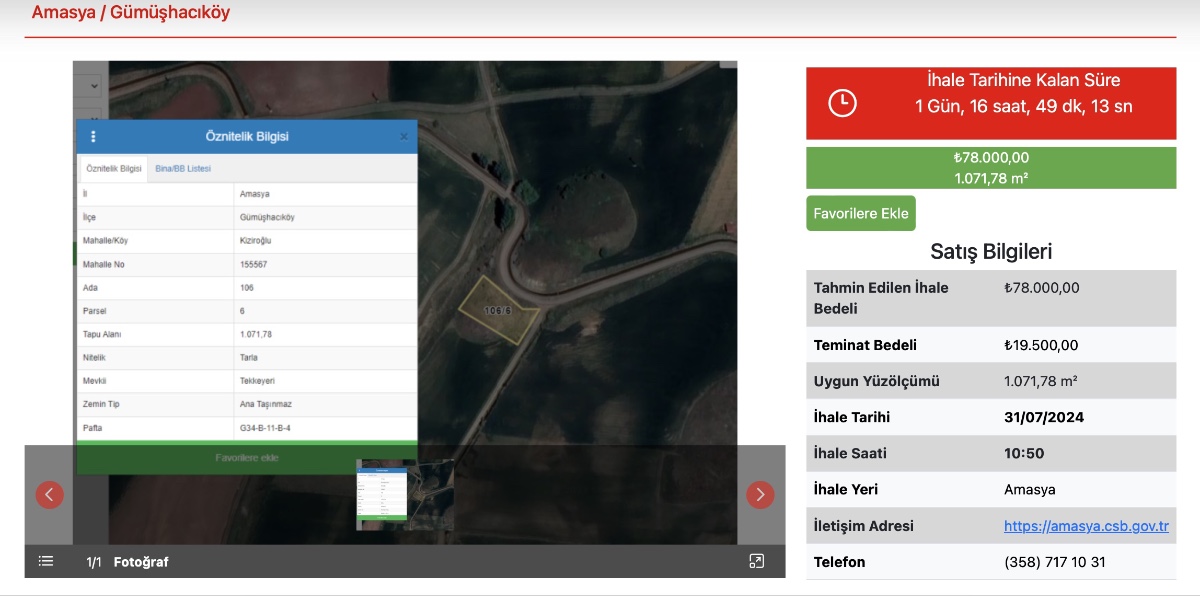
Task: Click the clock icon in countdown banner
Action: [843, 103]
